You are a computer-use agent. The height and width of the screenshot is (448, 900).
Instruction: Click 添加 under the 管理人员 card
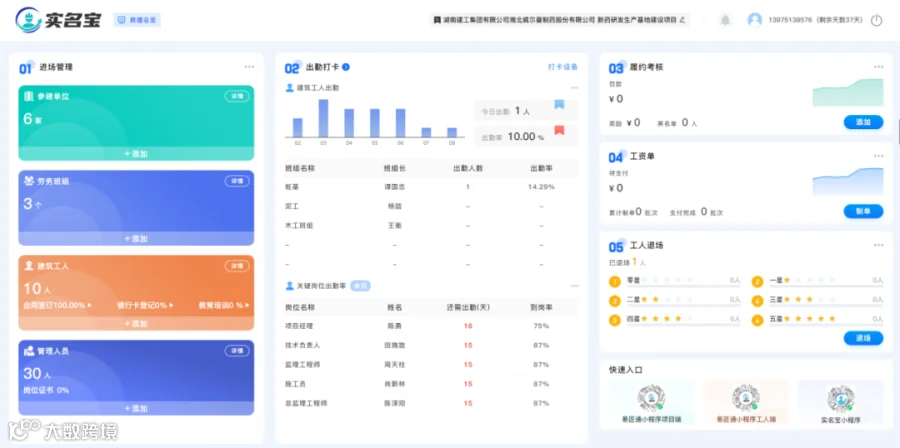tap(136, 408)
